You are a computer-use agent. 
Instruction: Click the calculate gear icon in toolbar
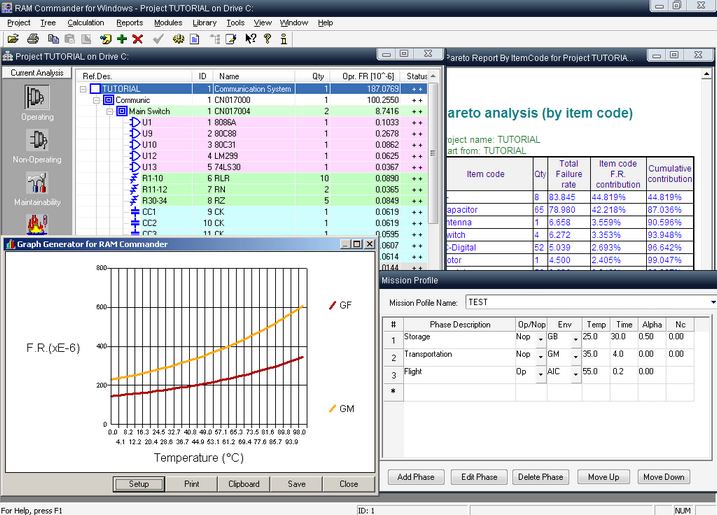click(178, 39)
